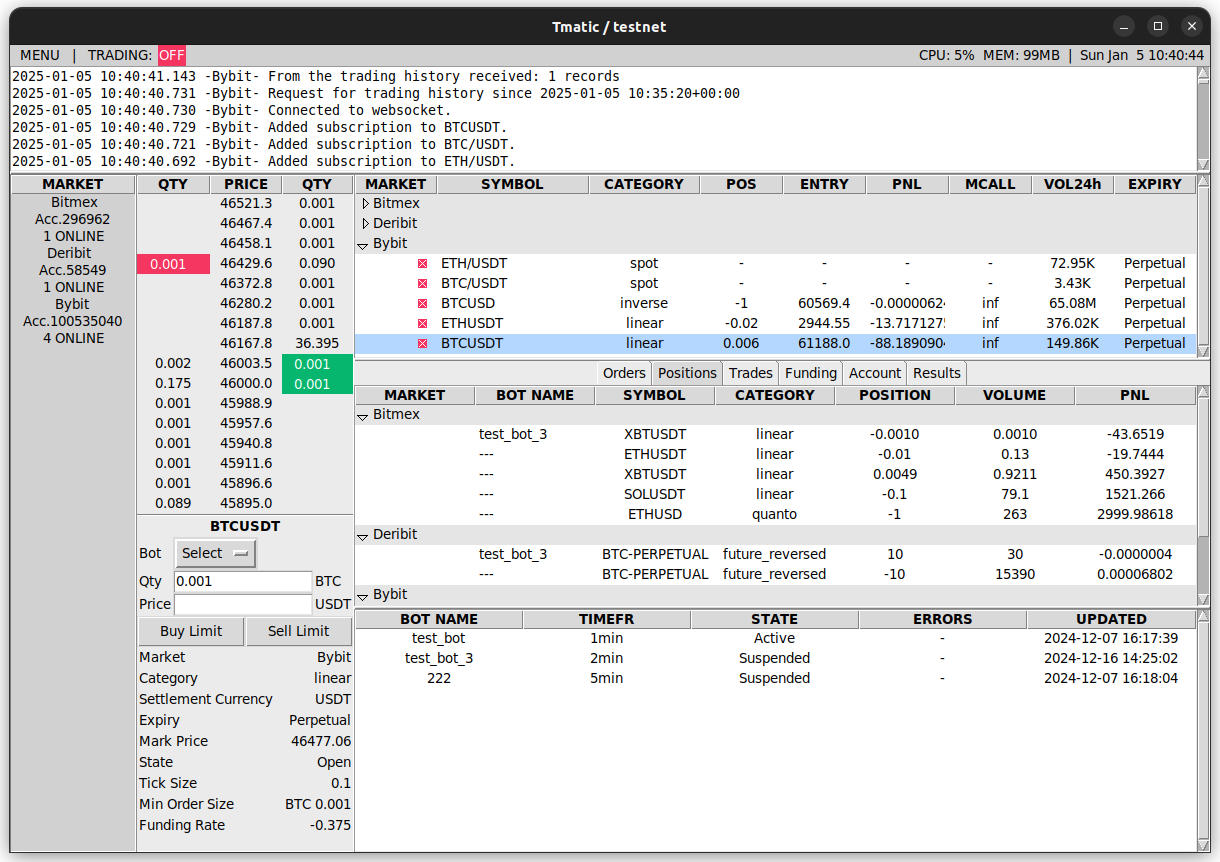Open the MENU item
This screenshot has height=862, width=1220.
pos(40,56)
